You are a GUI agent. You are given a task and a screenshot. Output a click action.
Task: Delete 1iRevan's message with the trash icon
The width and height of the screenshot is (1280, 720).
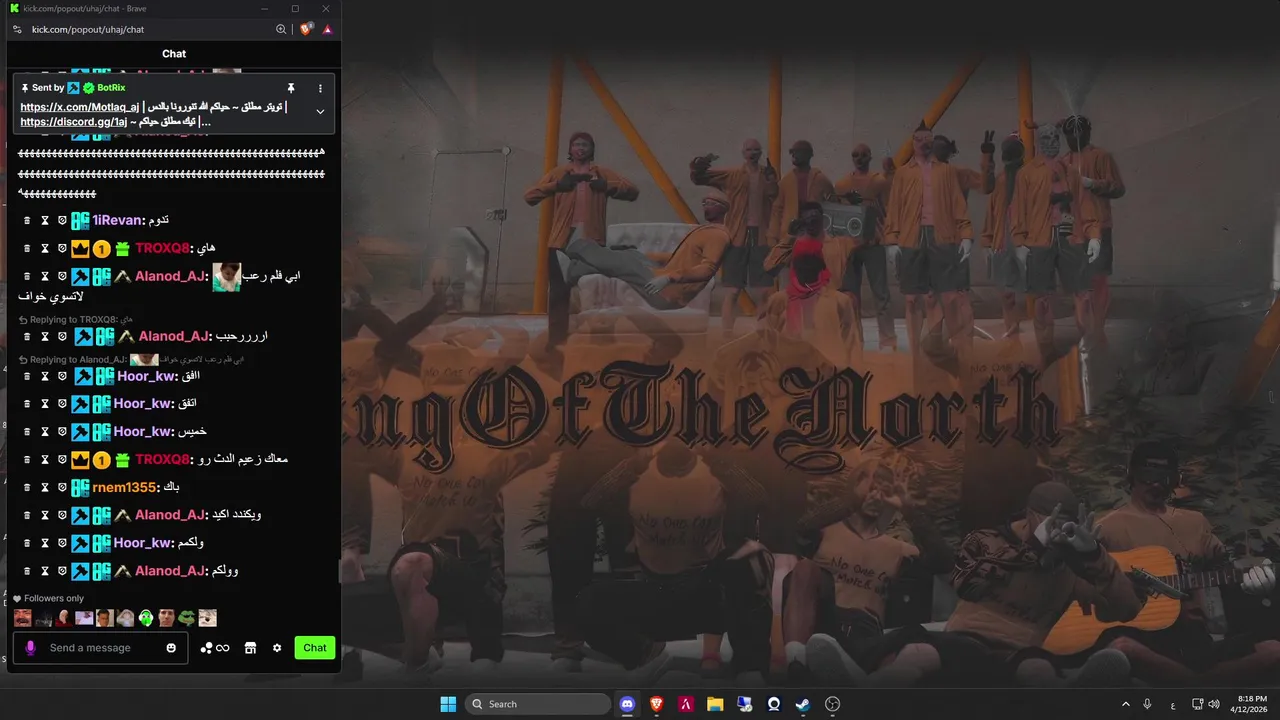tap(28, 220)
